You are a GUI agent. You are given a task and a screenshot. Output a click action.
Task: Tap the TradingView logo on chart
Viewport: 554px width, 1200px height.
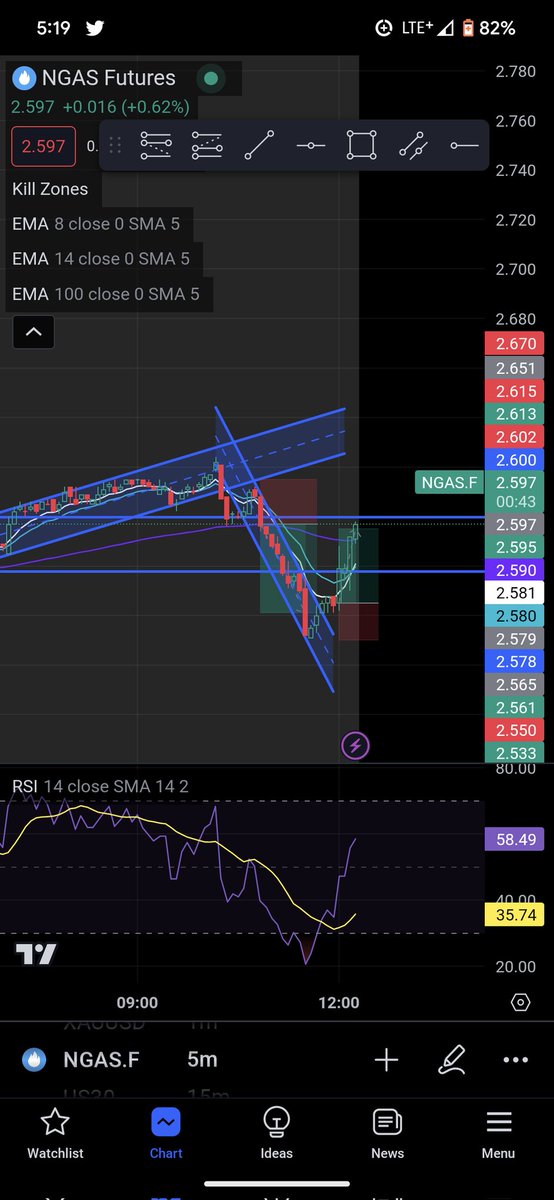tap(37, 954)
